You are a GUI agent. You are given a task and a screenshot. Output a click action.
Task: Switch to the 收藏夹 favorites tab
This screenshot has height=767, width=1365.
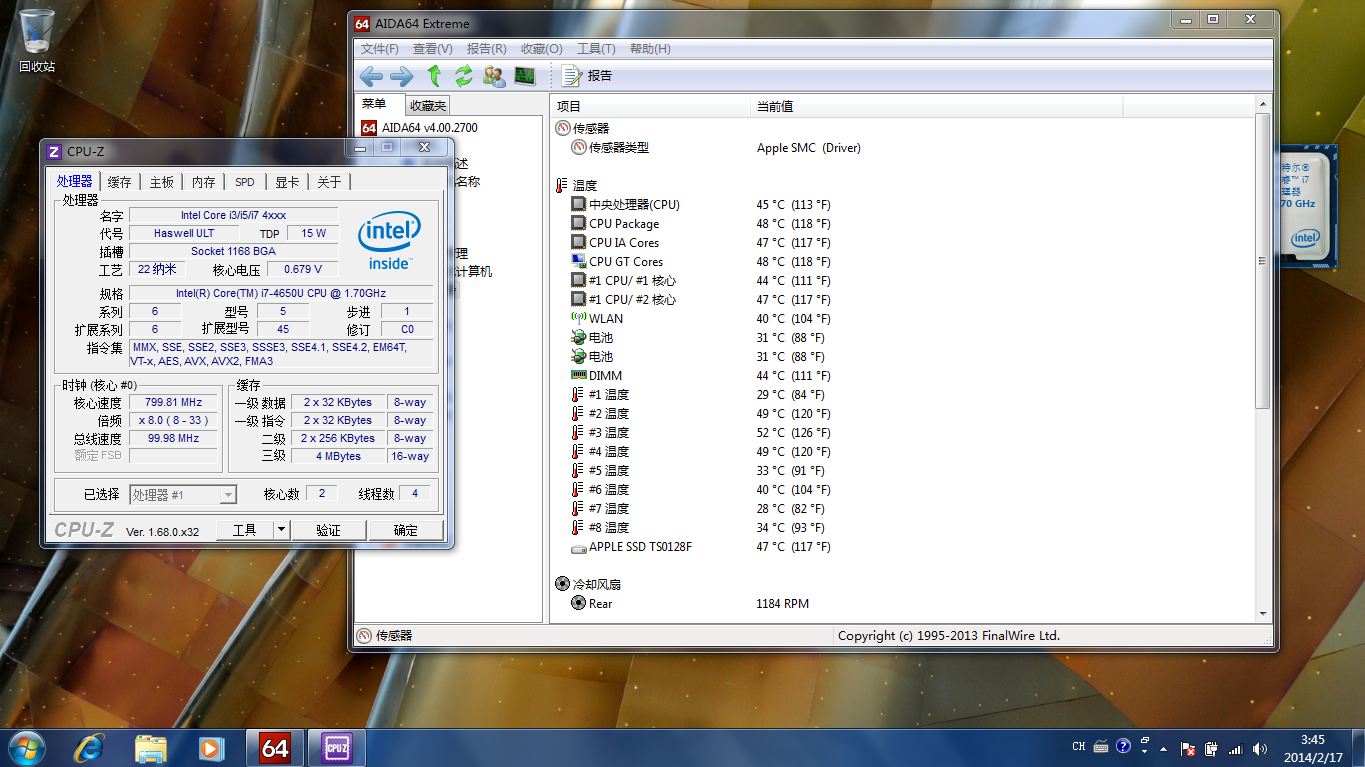tap(427, 105)
